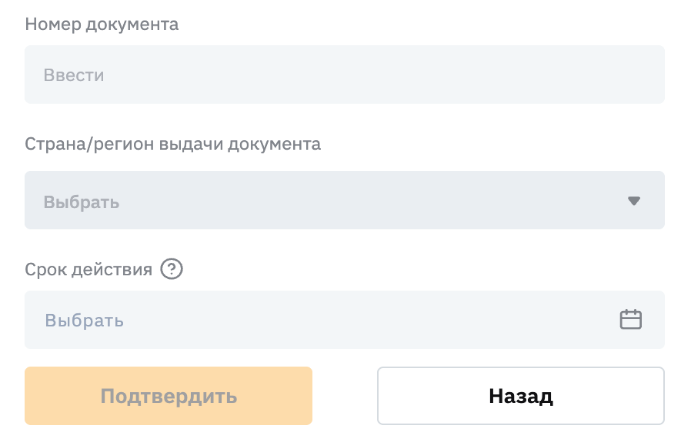691x444 pixels.
Task: Focus the Номер документа input field
Action: 344,74
